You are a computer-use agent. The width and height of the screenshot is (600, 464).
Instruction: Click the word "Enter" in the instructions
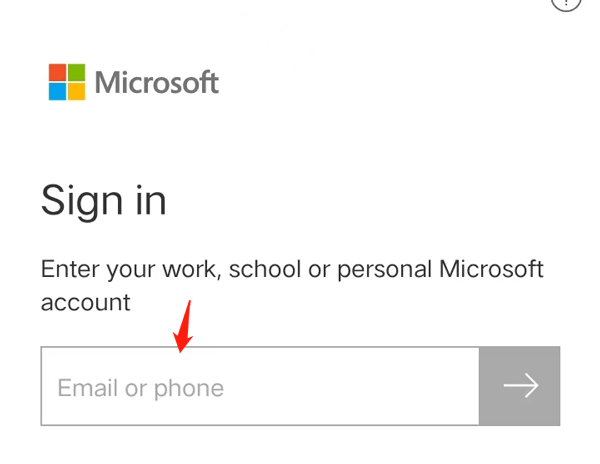click(71, 269)
